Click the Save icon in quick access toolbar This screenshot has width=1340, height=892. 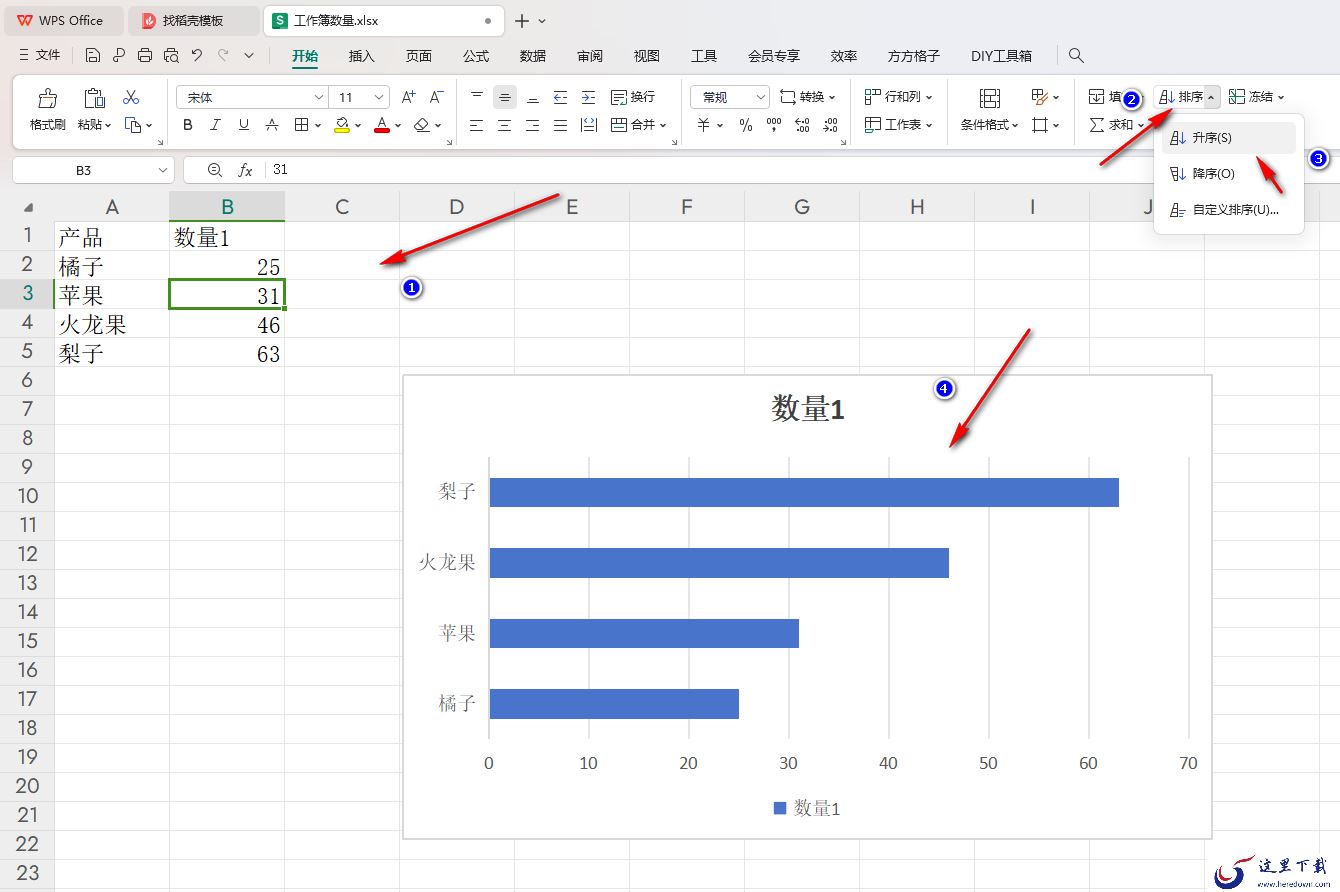point(93,55)
